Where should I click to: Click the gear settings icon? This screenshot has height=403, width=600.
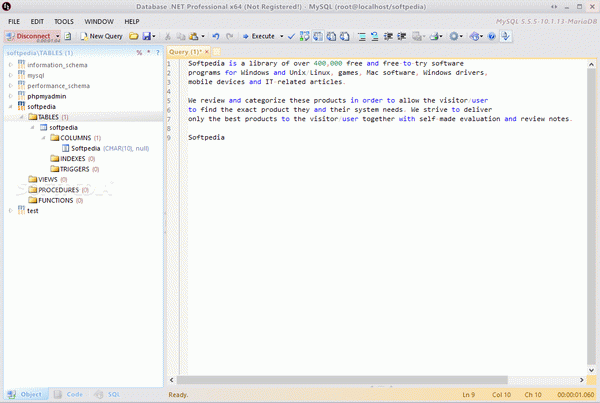coord(453,36)
